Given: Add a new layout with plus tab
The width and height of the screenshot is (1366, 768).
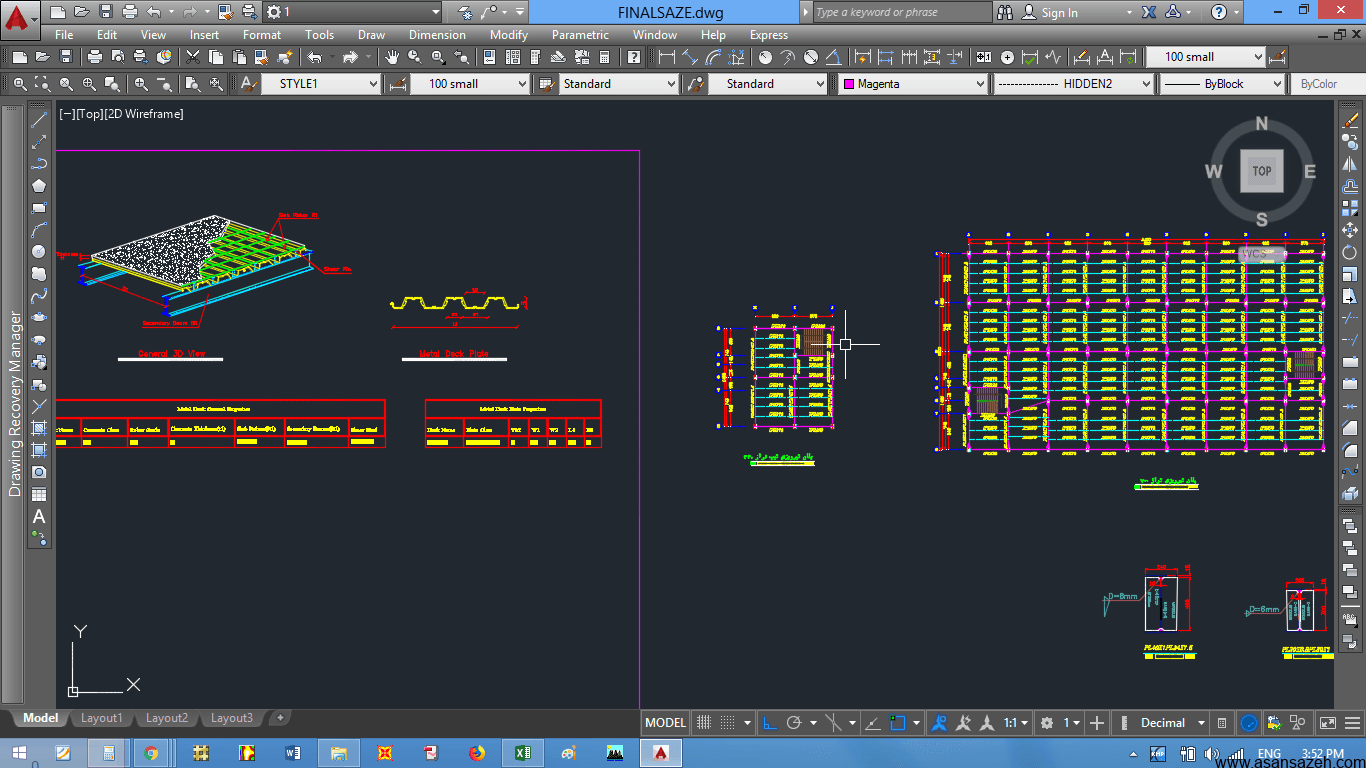Looking at the screenshot, I should [x=281, y=718].
